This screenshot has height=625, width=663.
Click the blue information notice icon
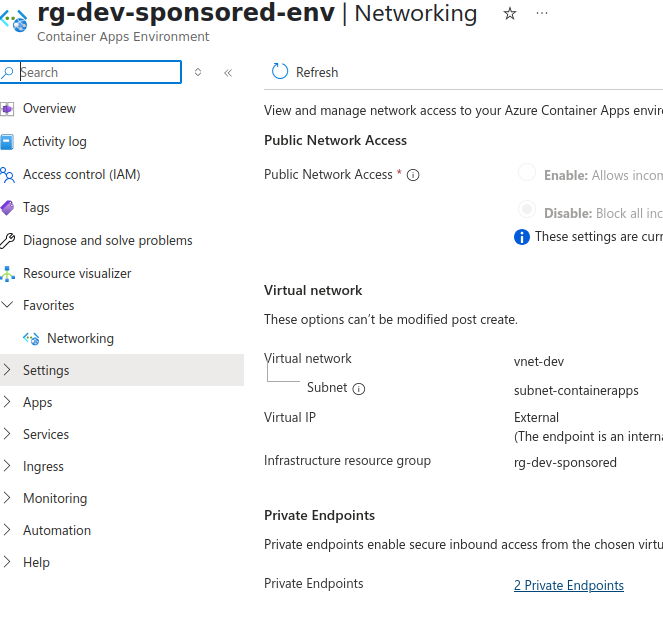click(x=522, y=237)
